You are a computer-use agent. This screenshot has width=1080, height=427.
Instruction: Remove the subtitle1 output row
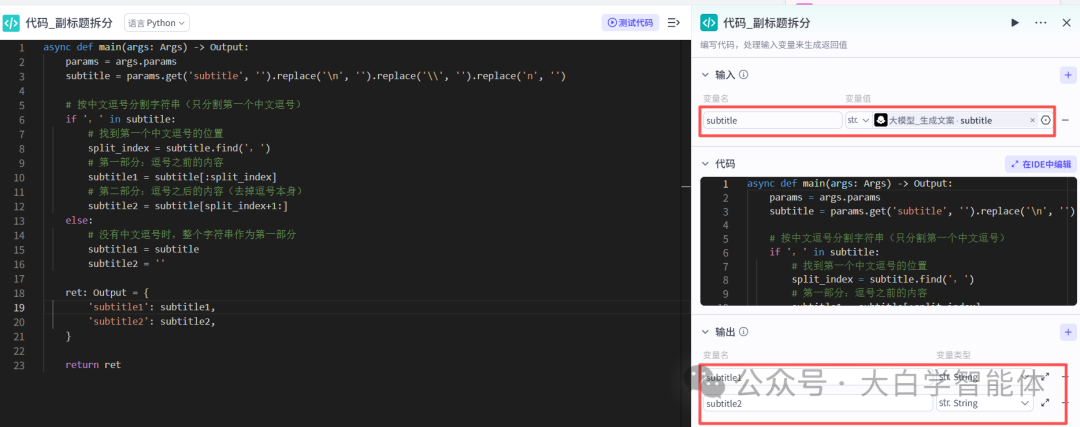(1066, 377)
